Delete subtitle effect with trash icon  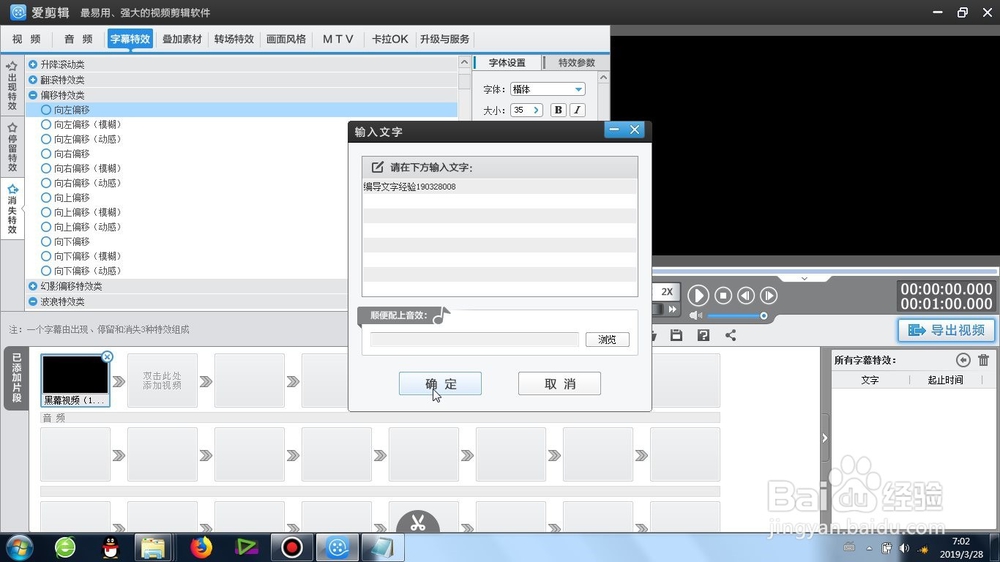[x=983, y=360]
